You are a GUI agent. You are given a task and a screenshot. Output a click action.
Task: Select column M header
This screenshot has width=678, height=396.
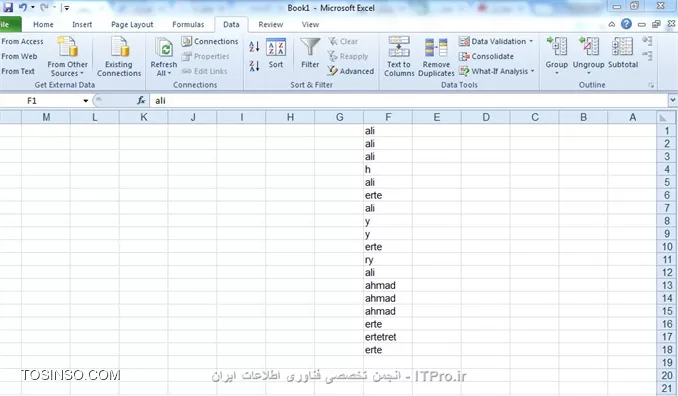[x=46, y=117]
